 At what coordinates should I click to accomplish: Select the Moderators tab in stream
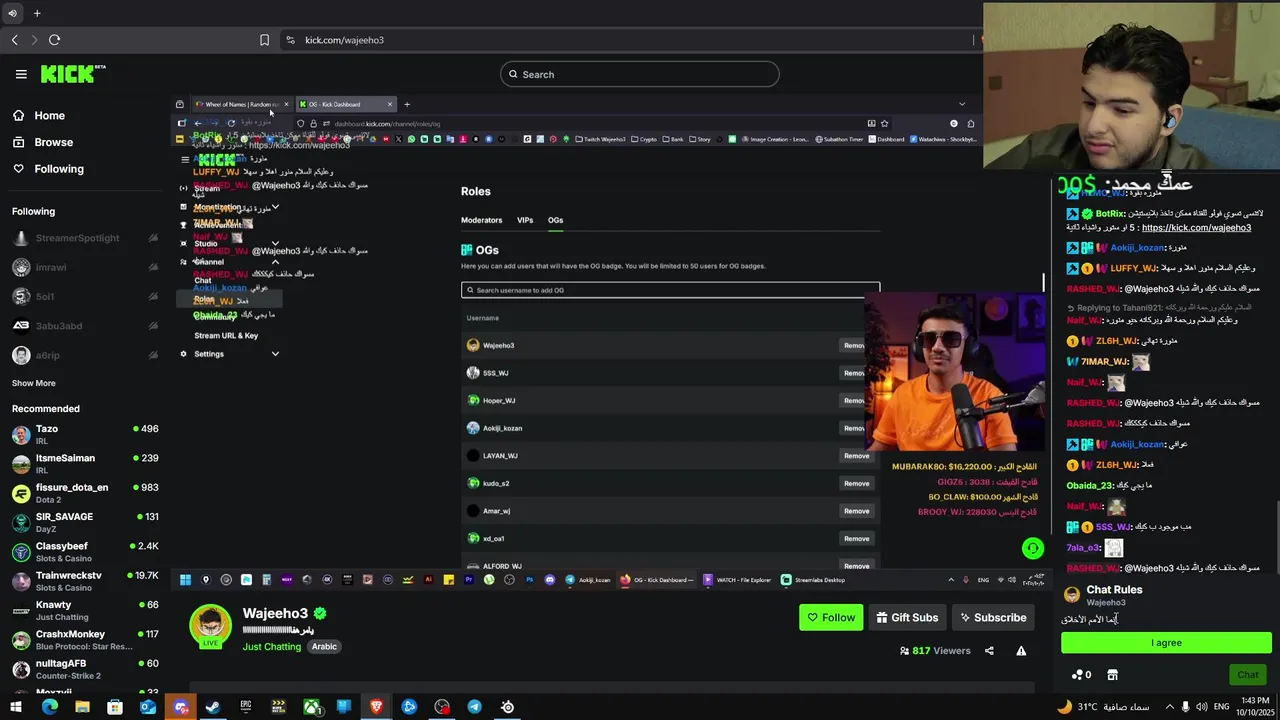481,220
